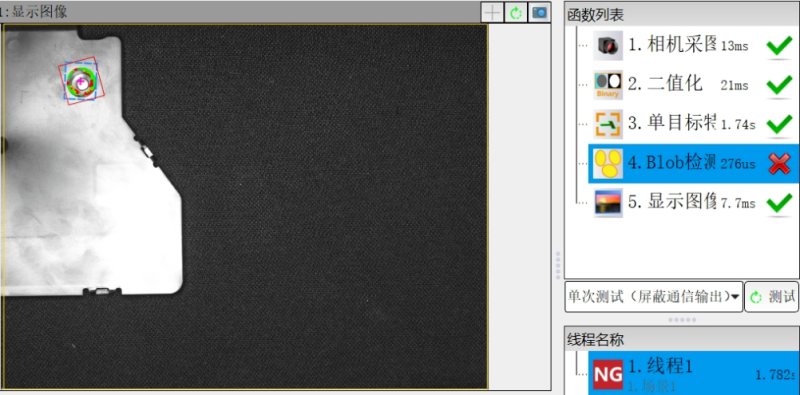Click the green checkmark for camera capture

pyautogui.click(x=779, y=46)
